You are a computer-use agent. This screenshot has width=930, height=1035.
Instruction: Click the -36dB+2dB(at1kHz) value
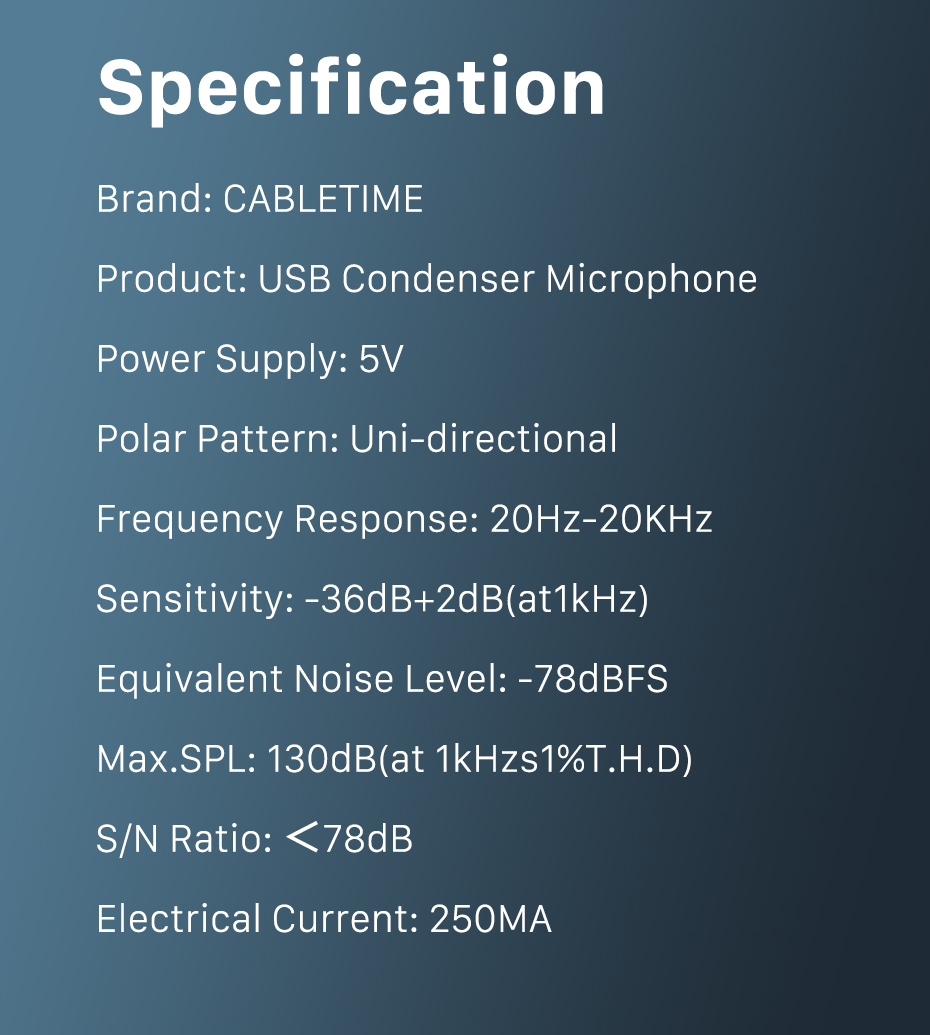[477, 599]
